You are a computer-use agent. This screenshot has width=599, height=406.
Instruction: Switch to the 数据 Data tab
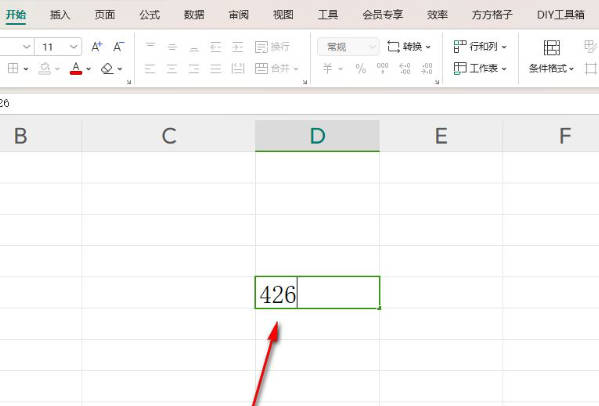194,15
